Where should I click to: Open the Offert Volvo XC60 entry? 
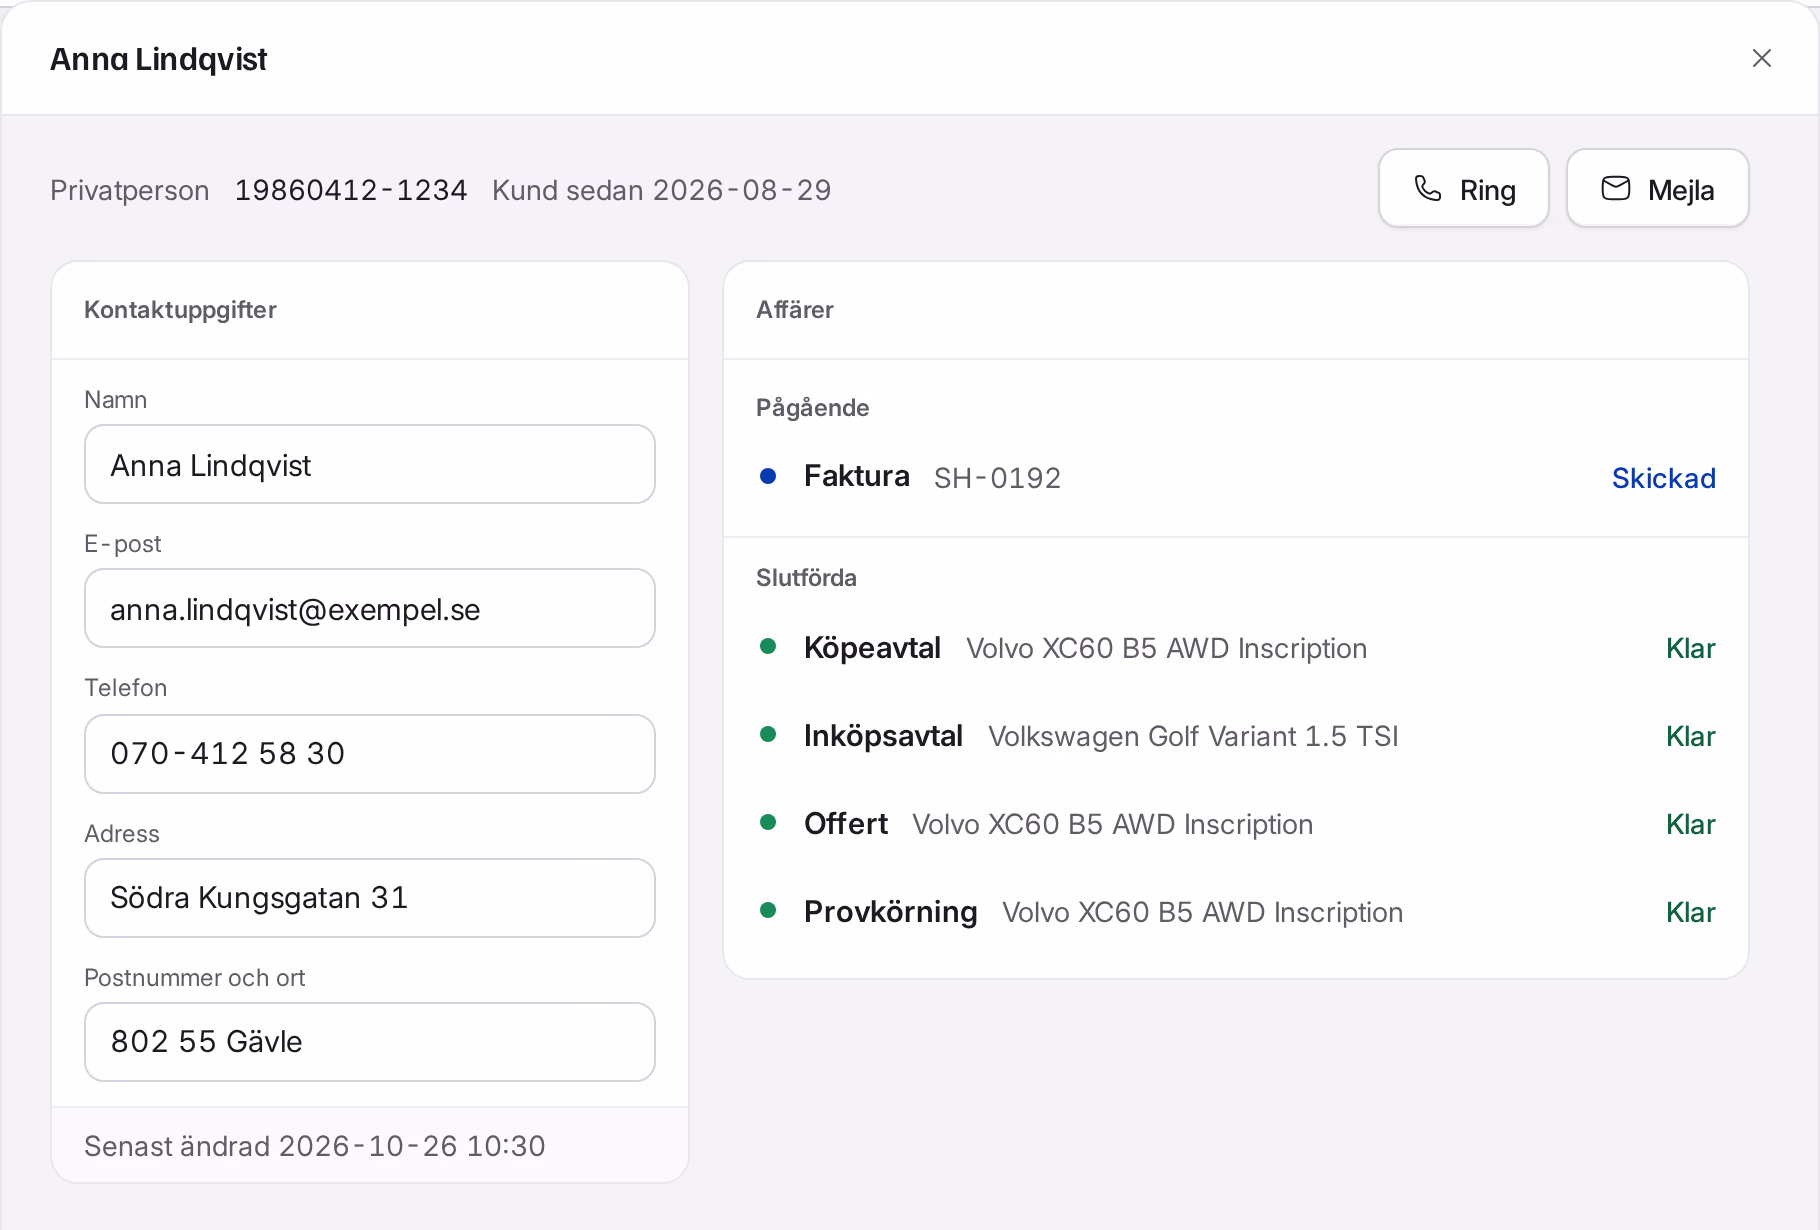[x=1236, y=824]
